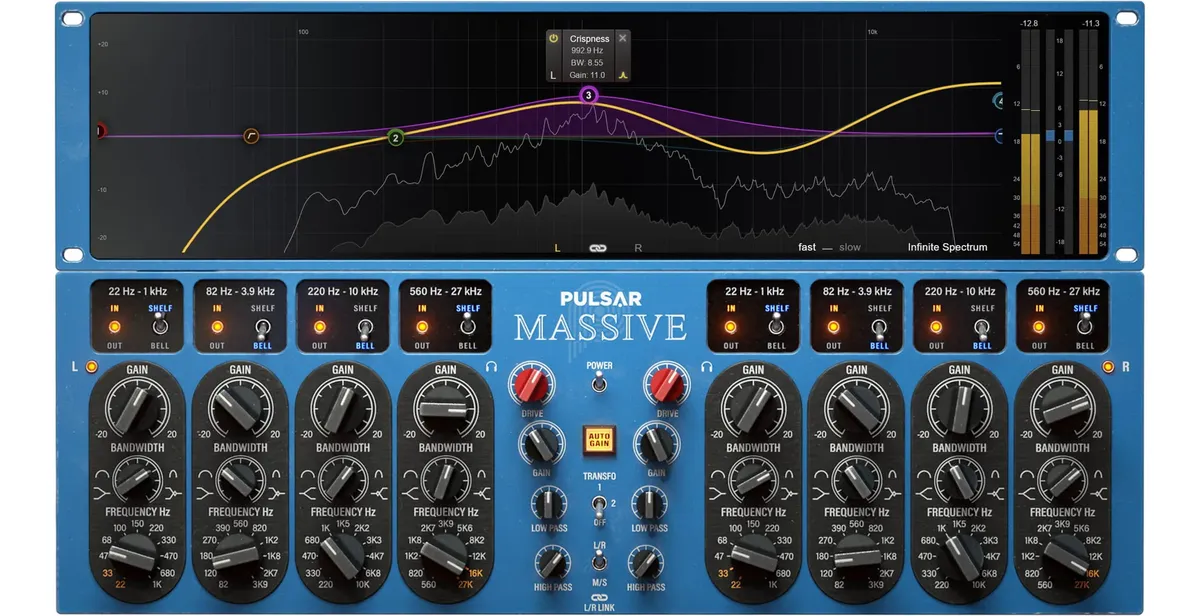1200x616 pixels.
Task: Click the R channel red DRIVE knob
Action: coord(667,386)
